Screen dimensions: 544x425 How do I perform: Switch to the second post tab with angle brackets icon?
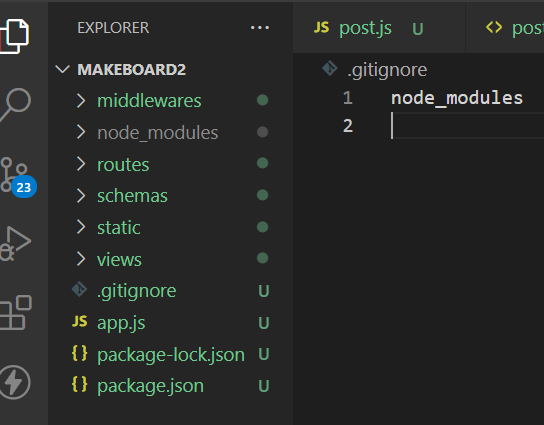(x=505, y=28)
